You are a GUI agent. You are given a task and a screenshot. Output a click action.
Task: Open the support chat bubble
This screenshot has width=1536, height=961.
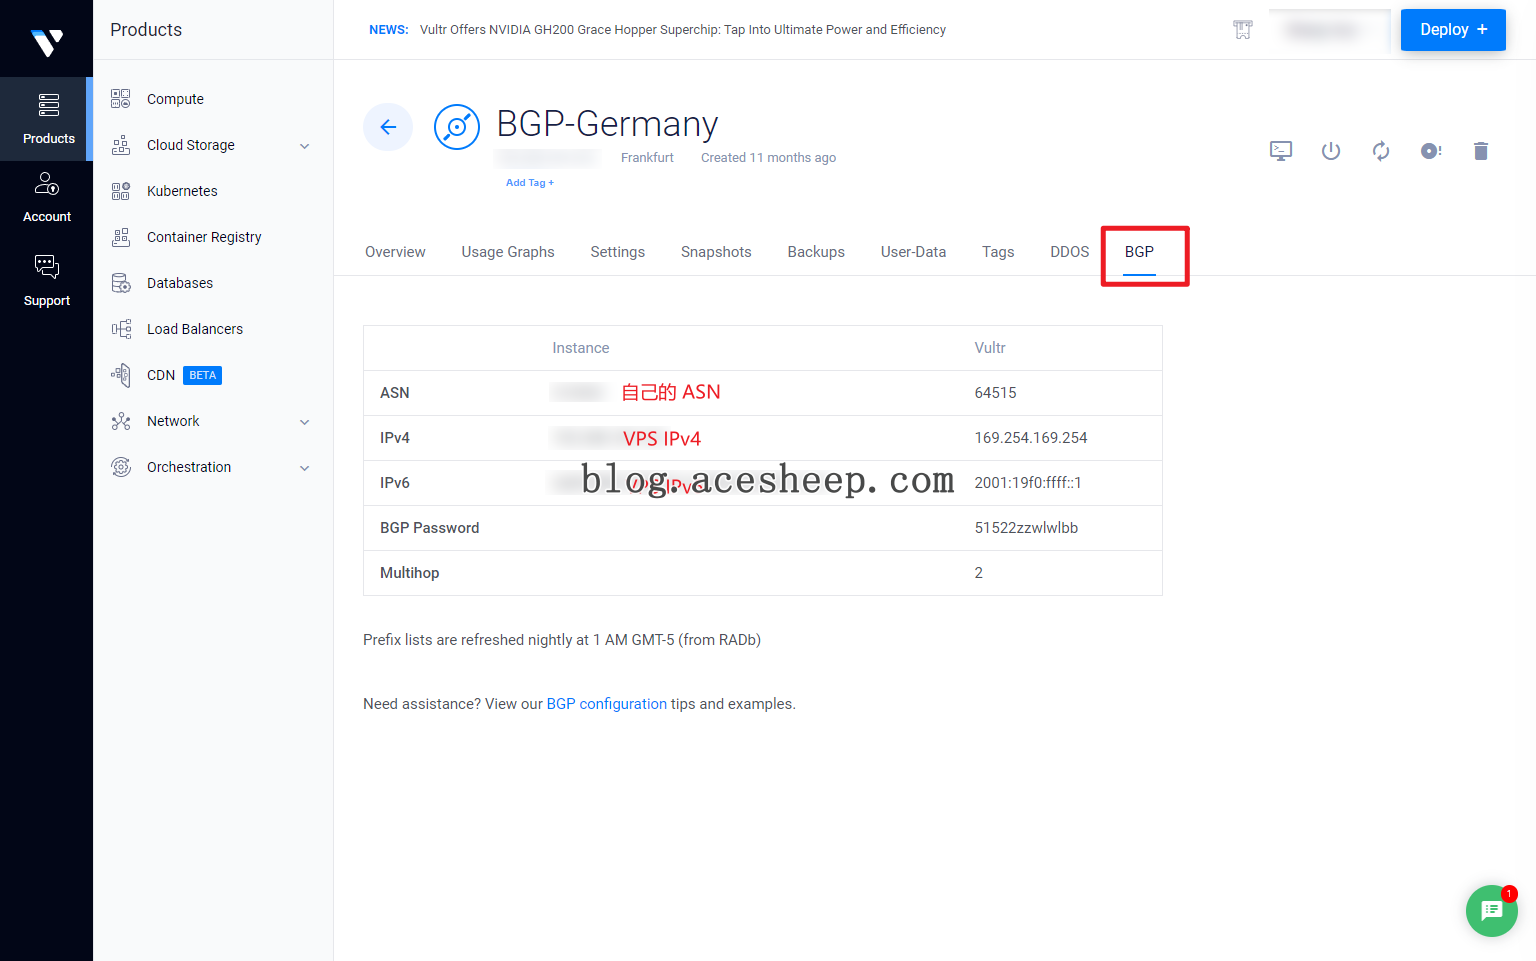1491,911
